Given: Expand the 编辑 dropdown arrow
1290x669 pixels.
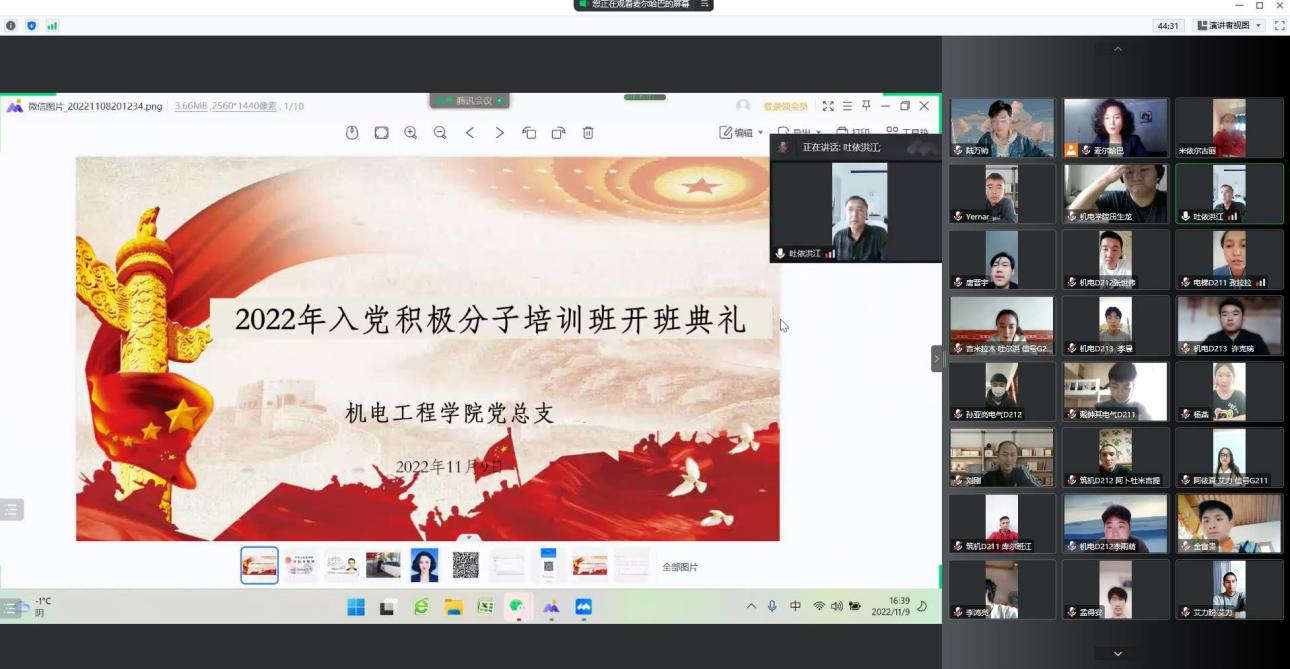Looking at the screenshot, I should 760,133.
